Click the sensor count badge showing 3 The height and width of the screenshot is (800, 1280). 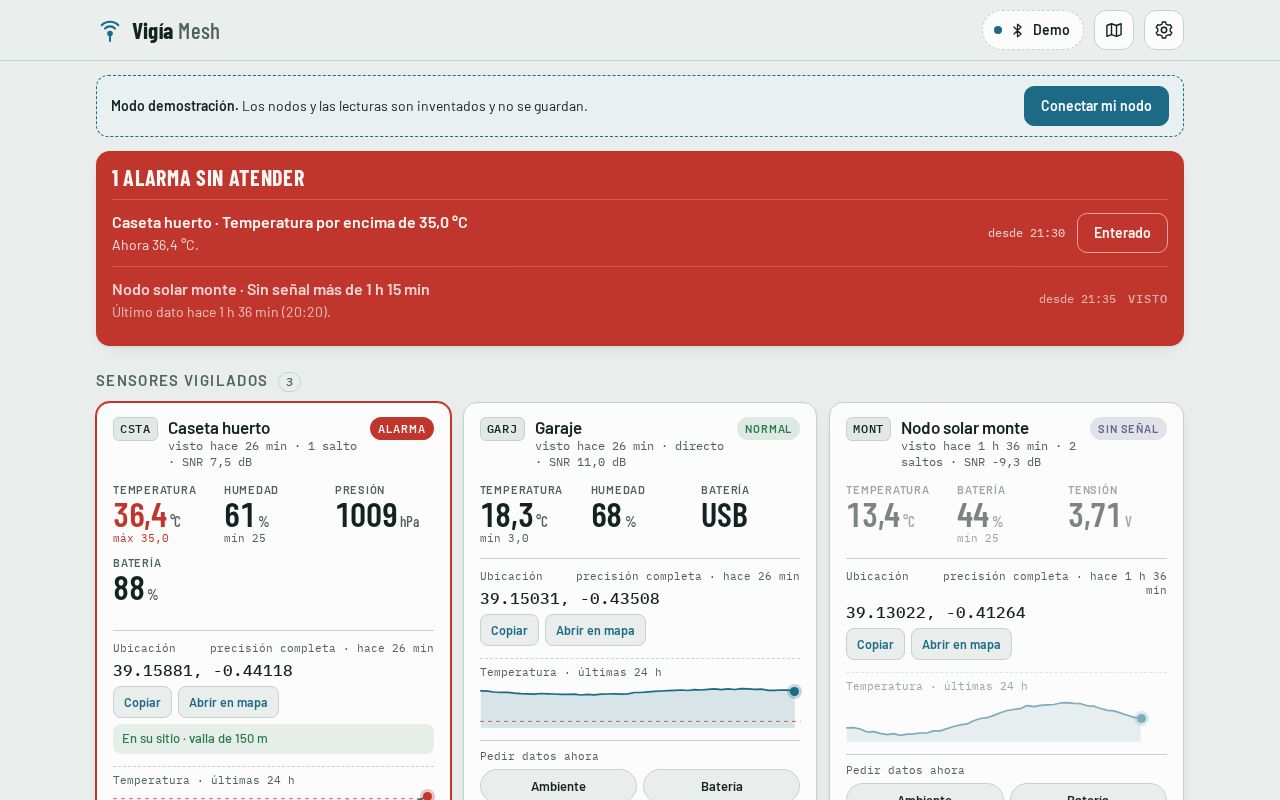point(289,381)
